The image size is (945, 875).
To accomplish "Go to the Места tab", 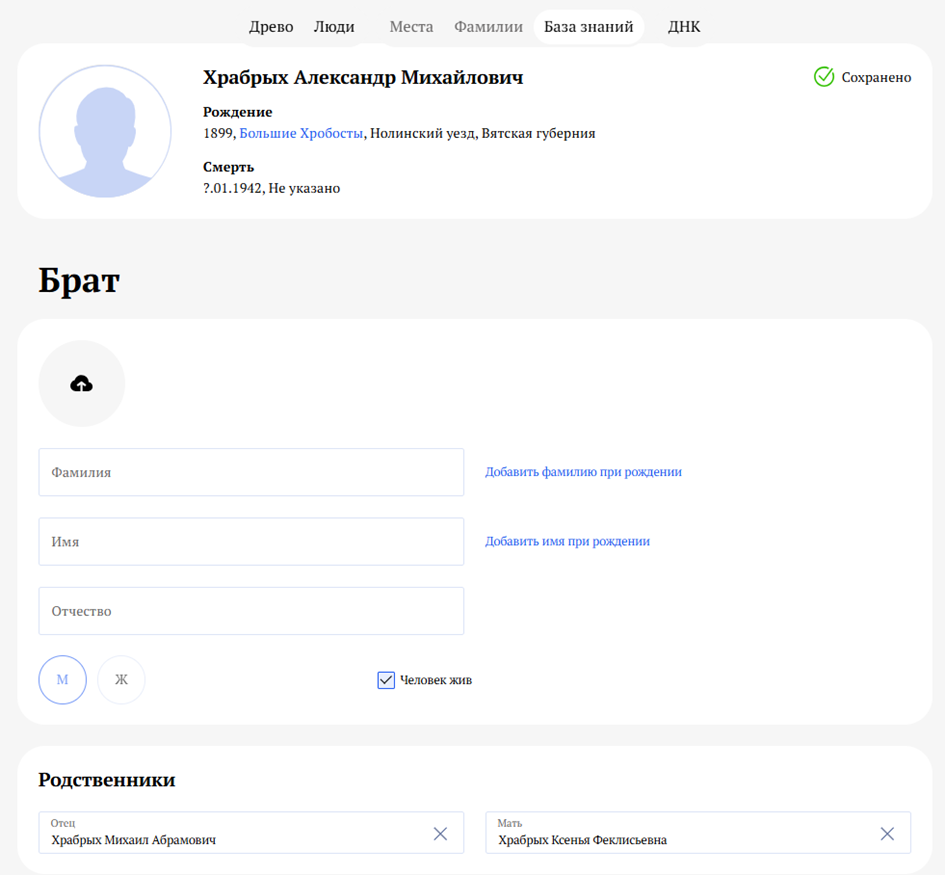I will tap(411, 27).
